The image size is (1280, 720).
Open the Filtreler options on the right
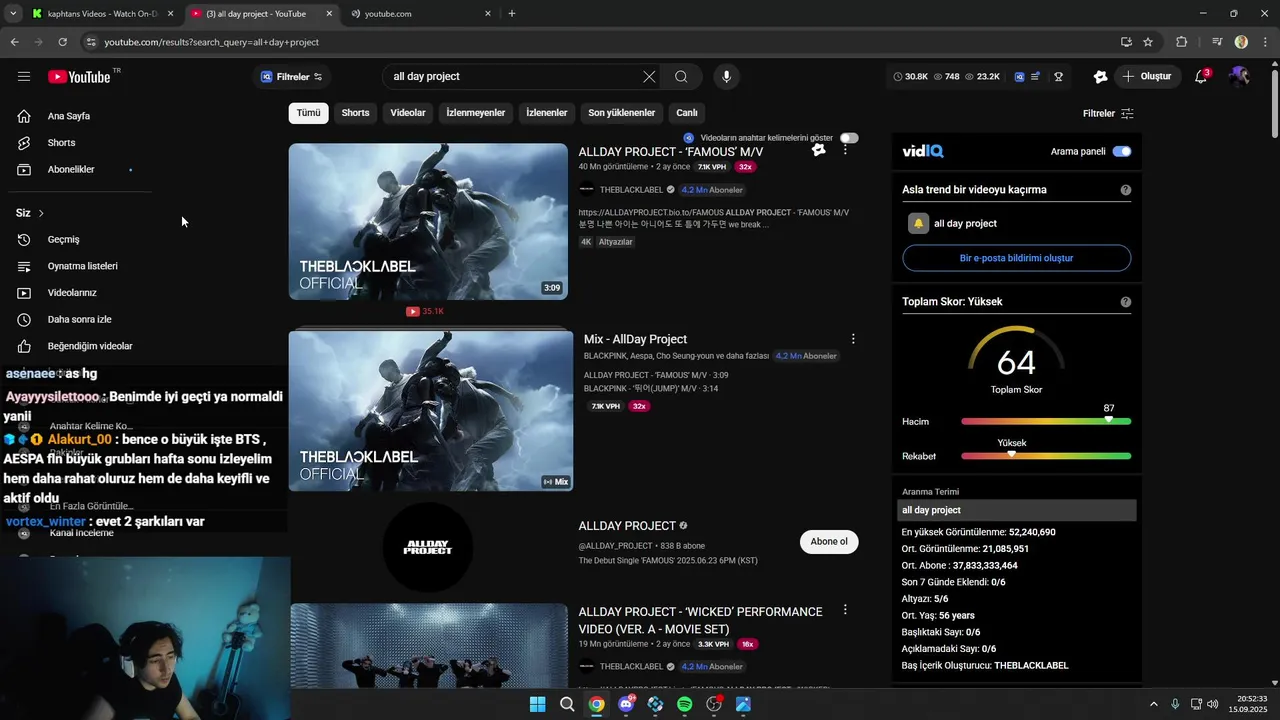tap(1108, 114)
